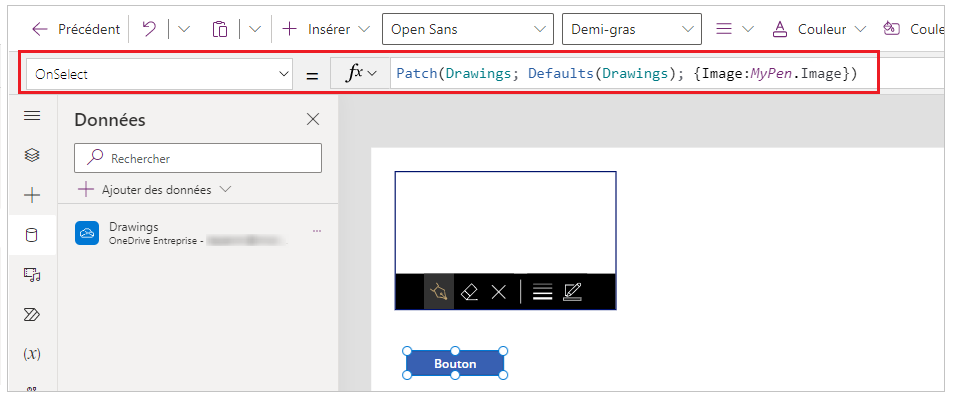Open the Media pane icon
This screenshot has height=401, width=956.
point(32,275)
